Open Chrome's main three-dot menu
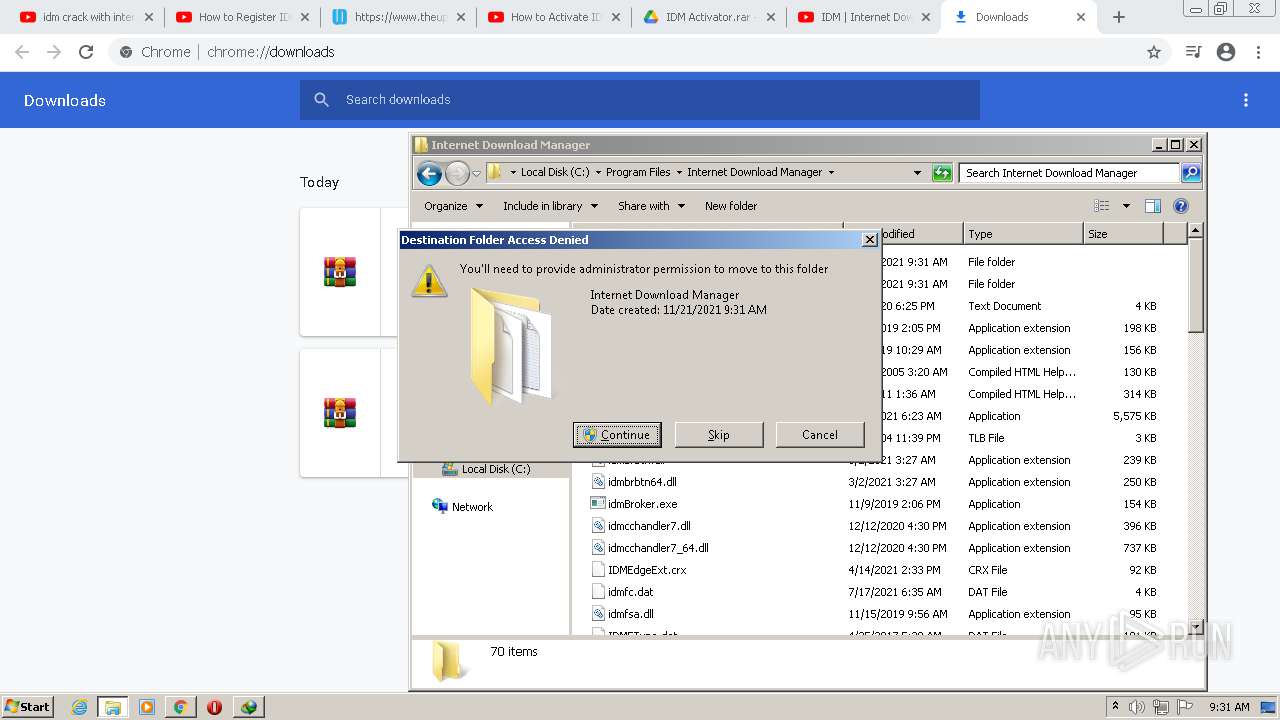The height and width of the screenshot is (720, 1280). (x=1258, y=52)
